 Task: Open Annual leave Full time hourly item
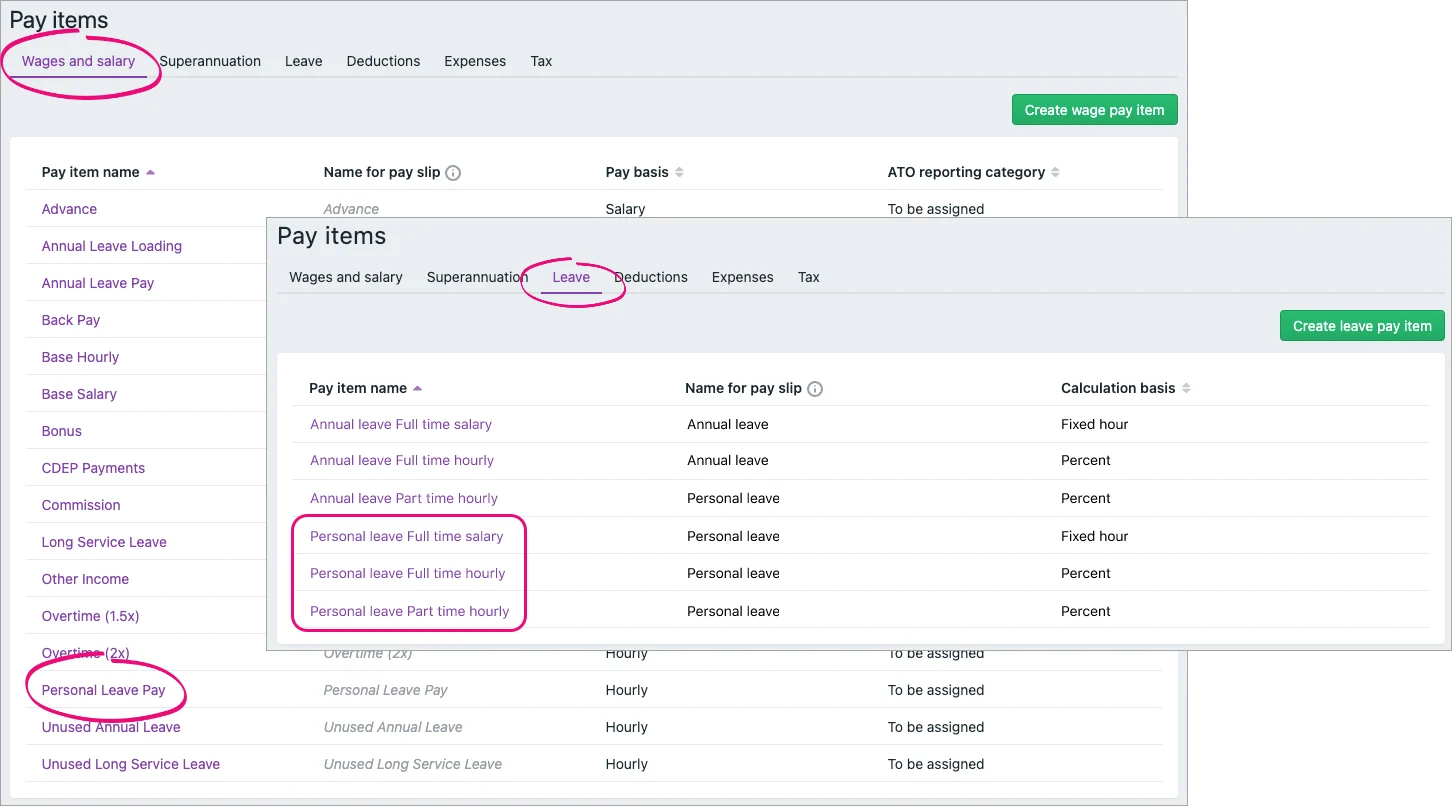pos(401,461)
